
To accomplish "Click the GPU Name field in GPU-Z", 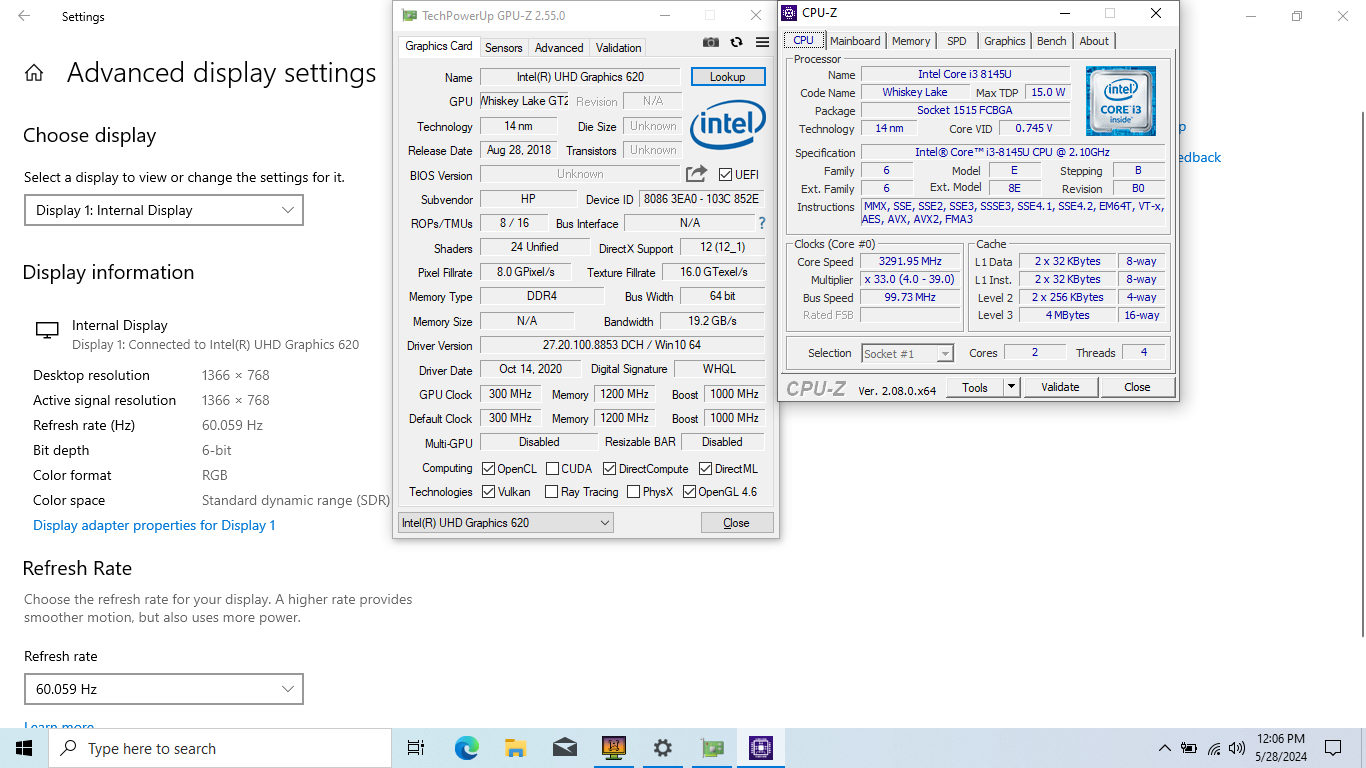I will click(580, 77).
